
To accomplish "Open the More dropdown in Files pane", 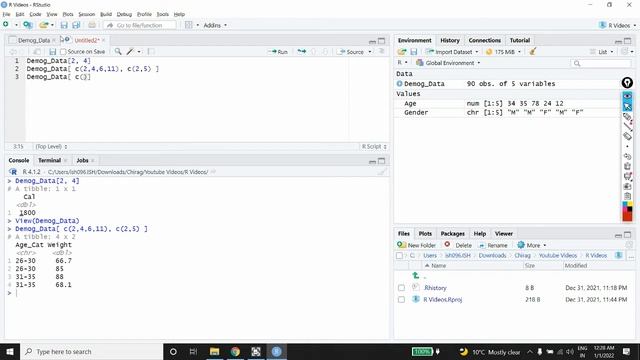I will pos(531,245).
